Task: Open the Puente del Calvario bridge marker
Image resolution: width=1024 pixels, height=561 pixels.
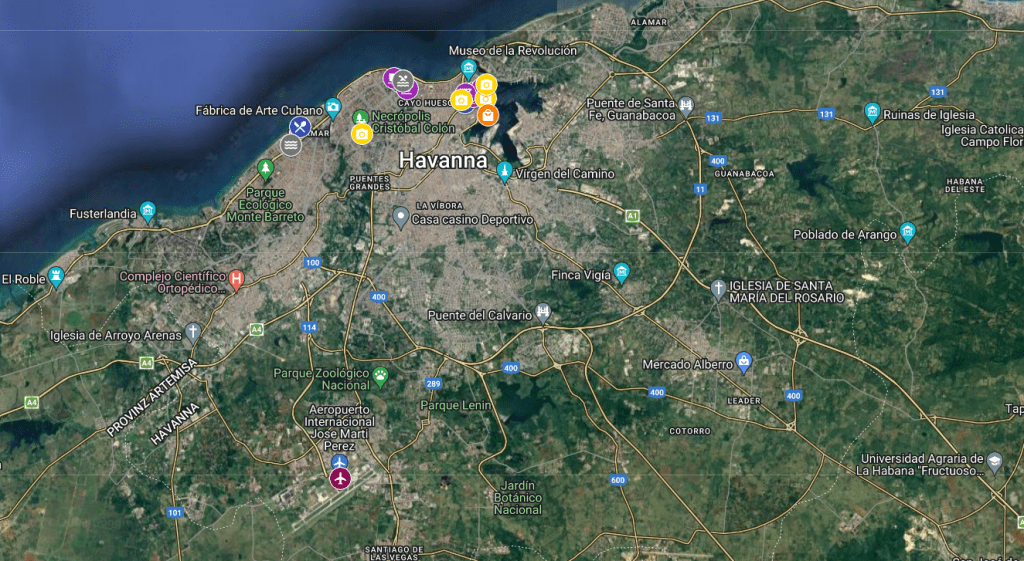Action: click(x=543, y=313)
